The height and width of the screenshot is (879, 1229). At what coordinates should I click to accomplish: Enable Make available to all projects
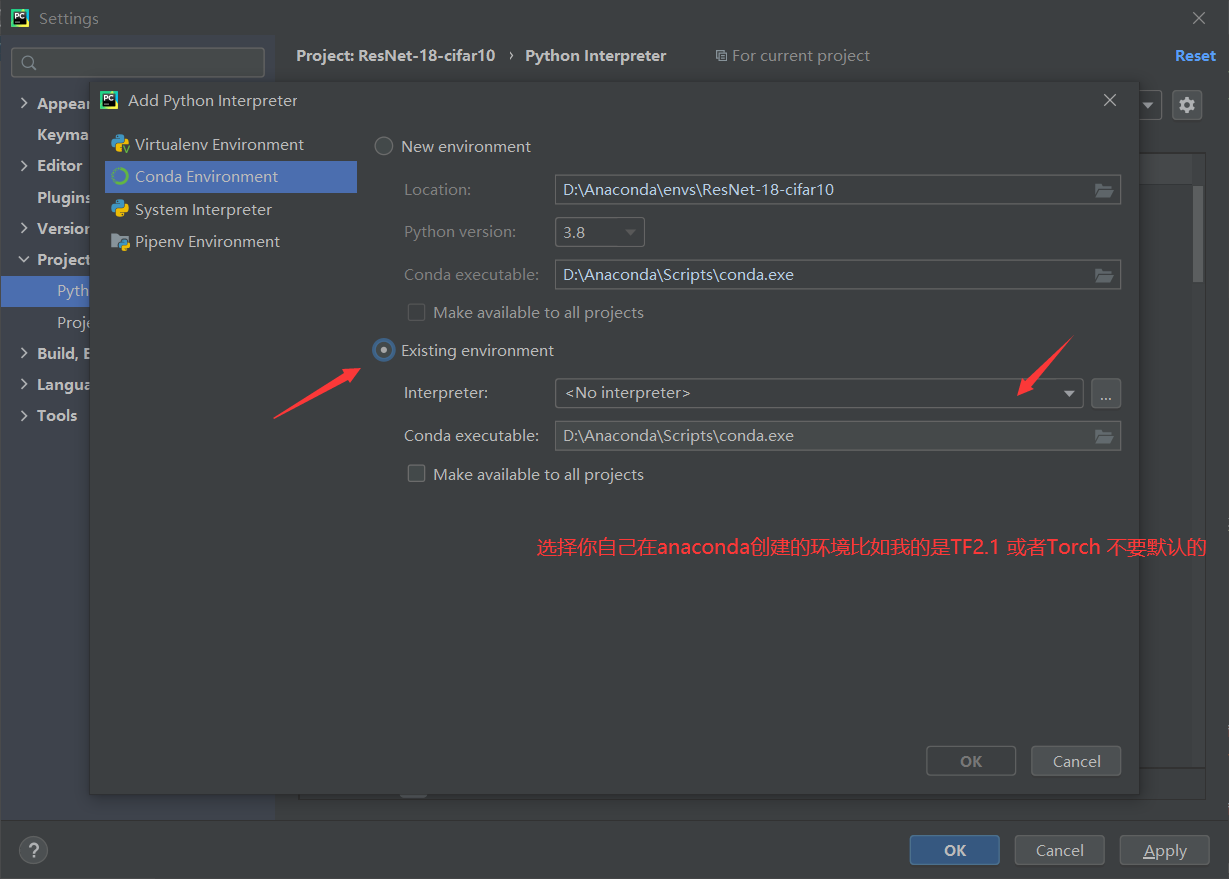click(x=416, y=473)
